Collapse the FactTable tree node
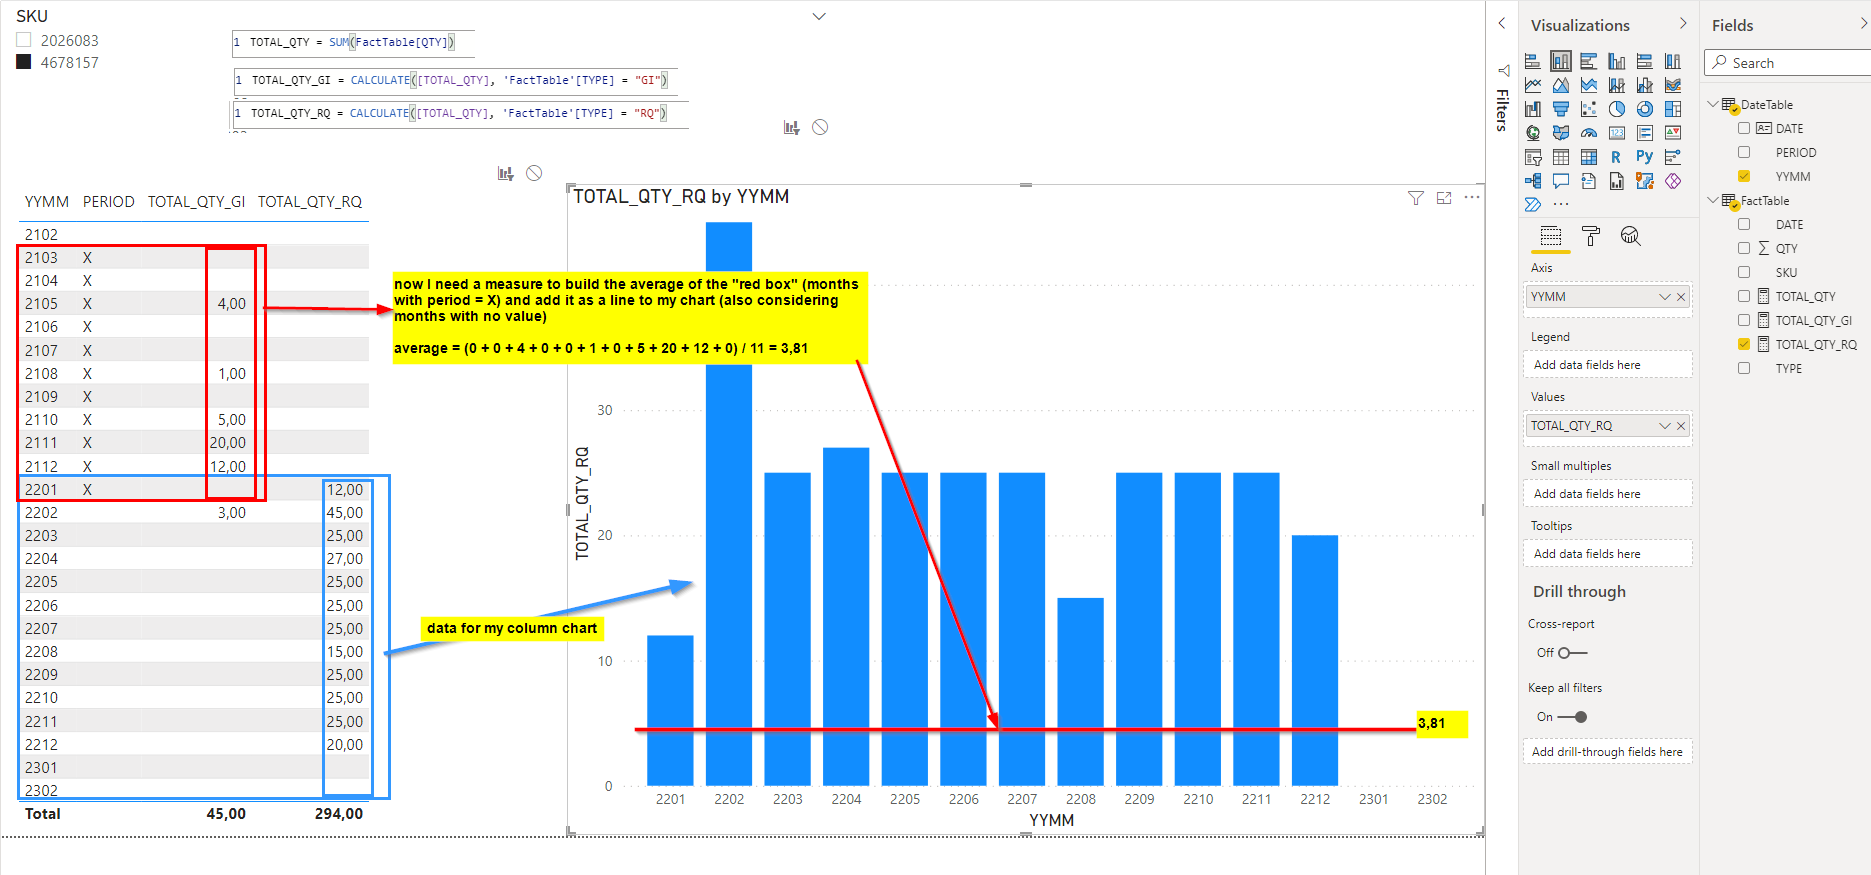 (1712, 200)
